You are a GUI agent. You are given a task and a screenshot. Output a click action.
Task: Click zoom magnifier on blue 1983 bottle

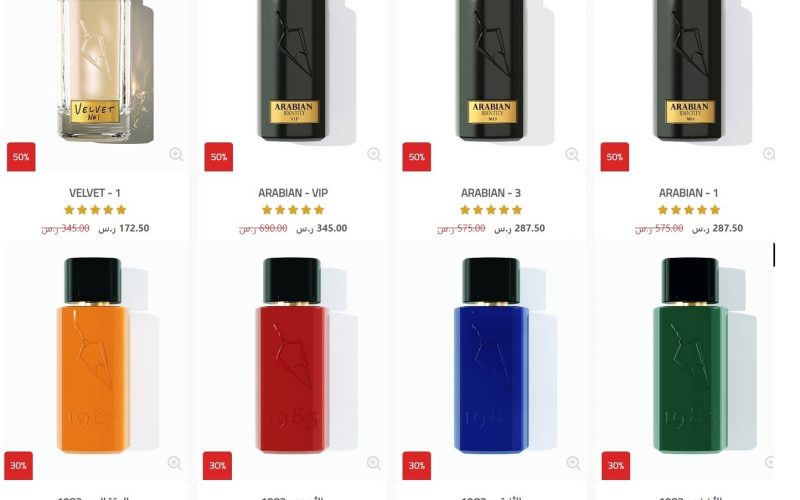pyautogui.click(x=573, y=463)
